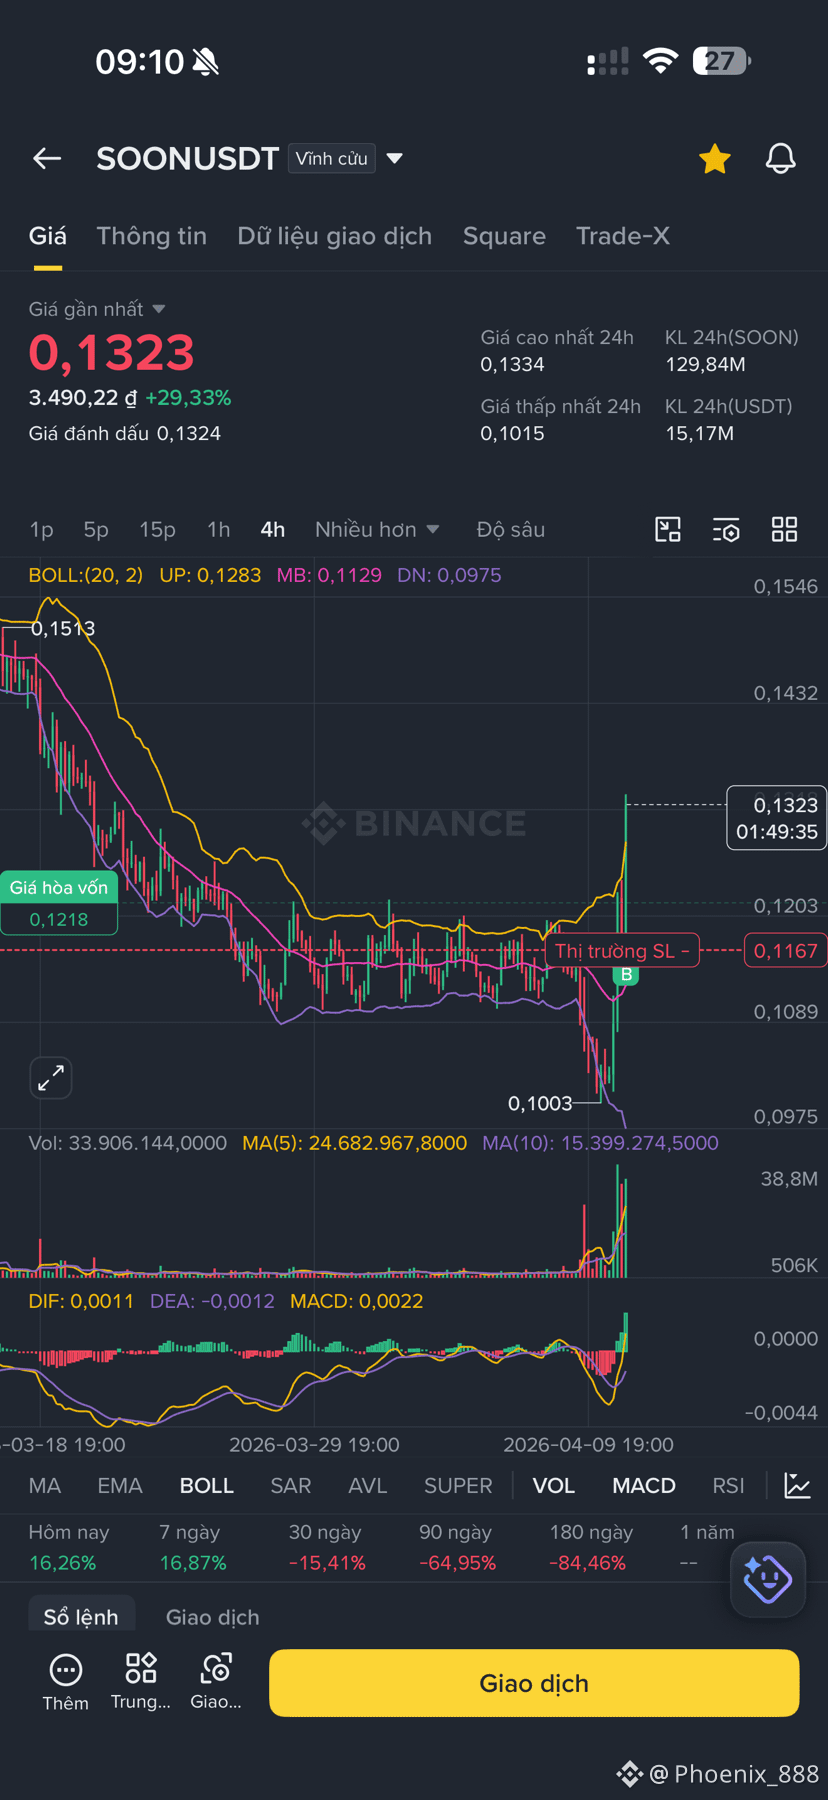This screenshot has height=1800, width=828.
Task: Switch to Dữ liệu giao dịch tab
Action: point(335,236)
